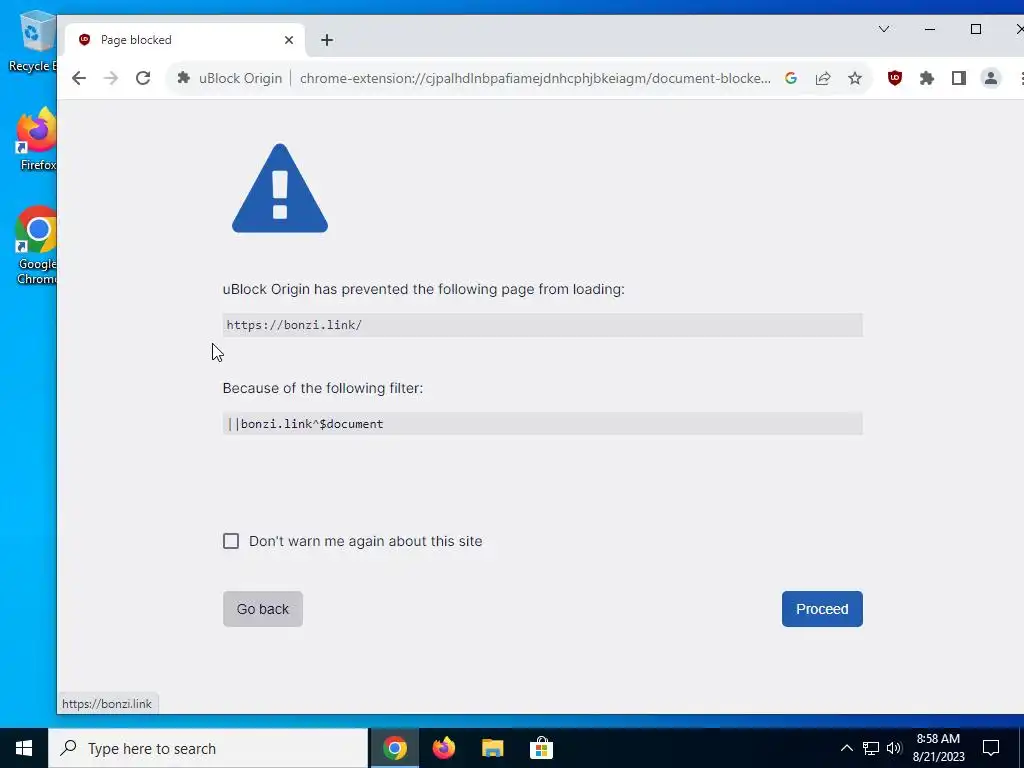Click the https://bonzi.link/ blocked URL text
This screenshot has width=1024, height=768.
click(x=295, y=325)
